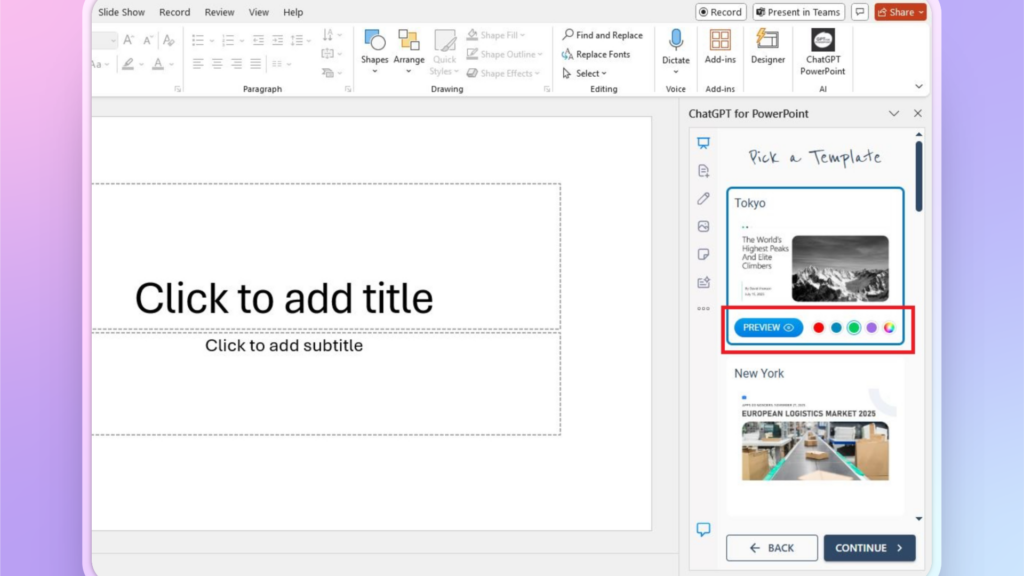Align text right
The image size is (1024, 576).
[236, 64]
